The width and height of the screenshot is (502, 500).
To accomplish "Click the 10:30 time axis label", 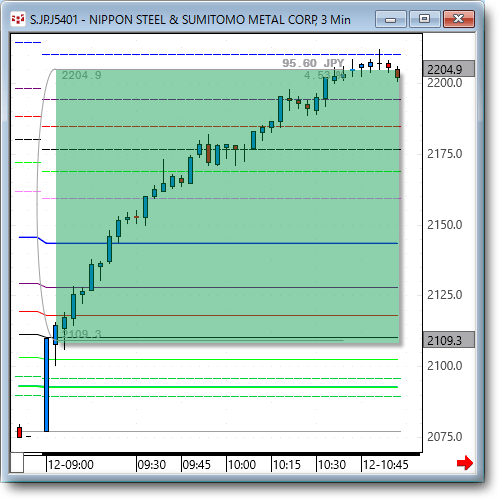I will pos(332,464).
